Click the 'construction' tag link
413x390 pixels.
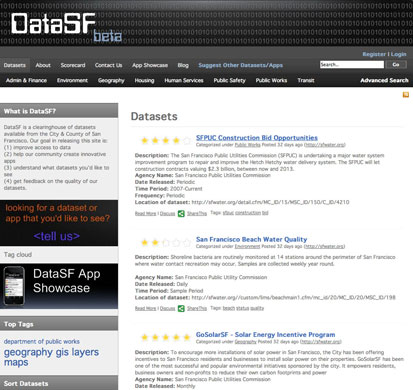point(248,213)
